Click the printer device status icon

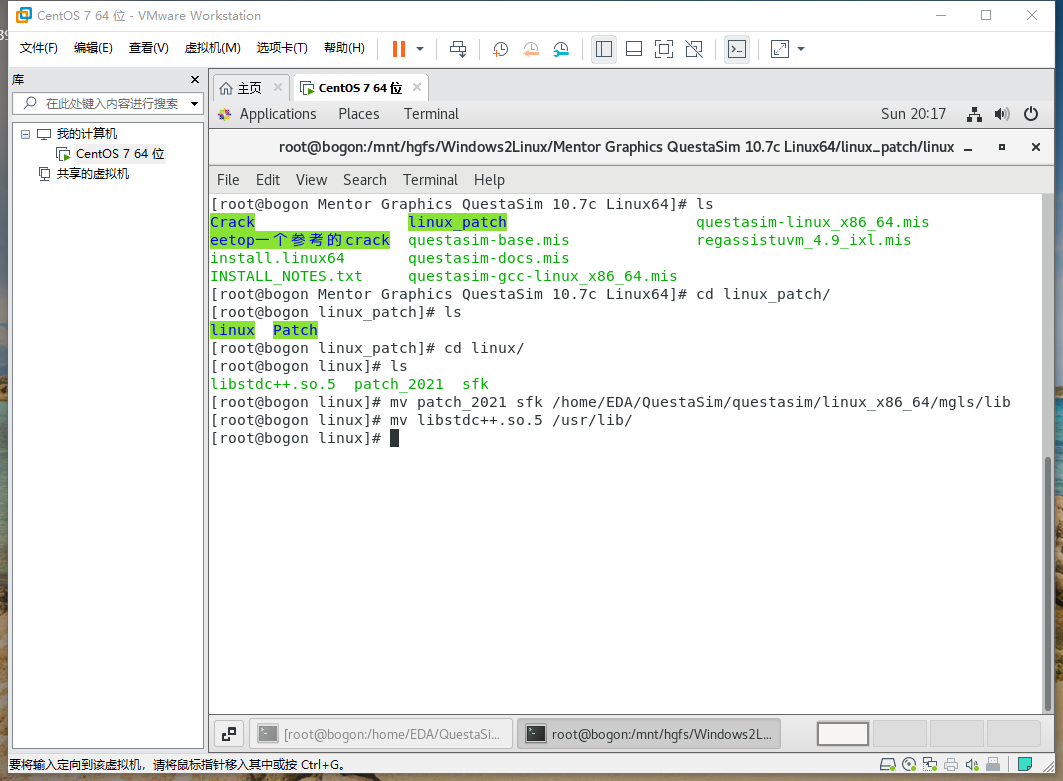(x=951, y=765)
